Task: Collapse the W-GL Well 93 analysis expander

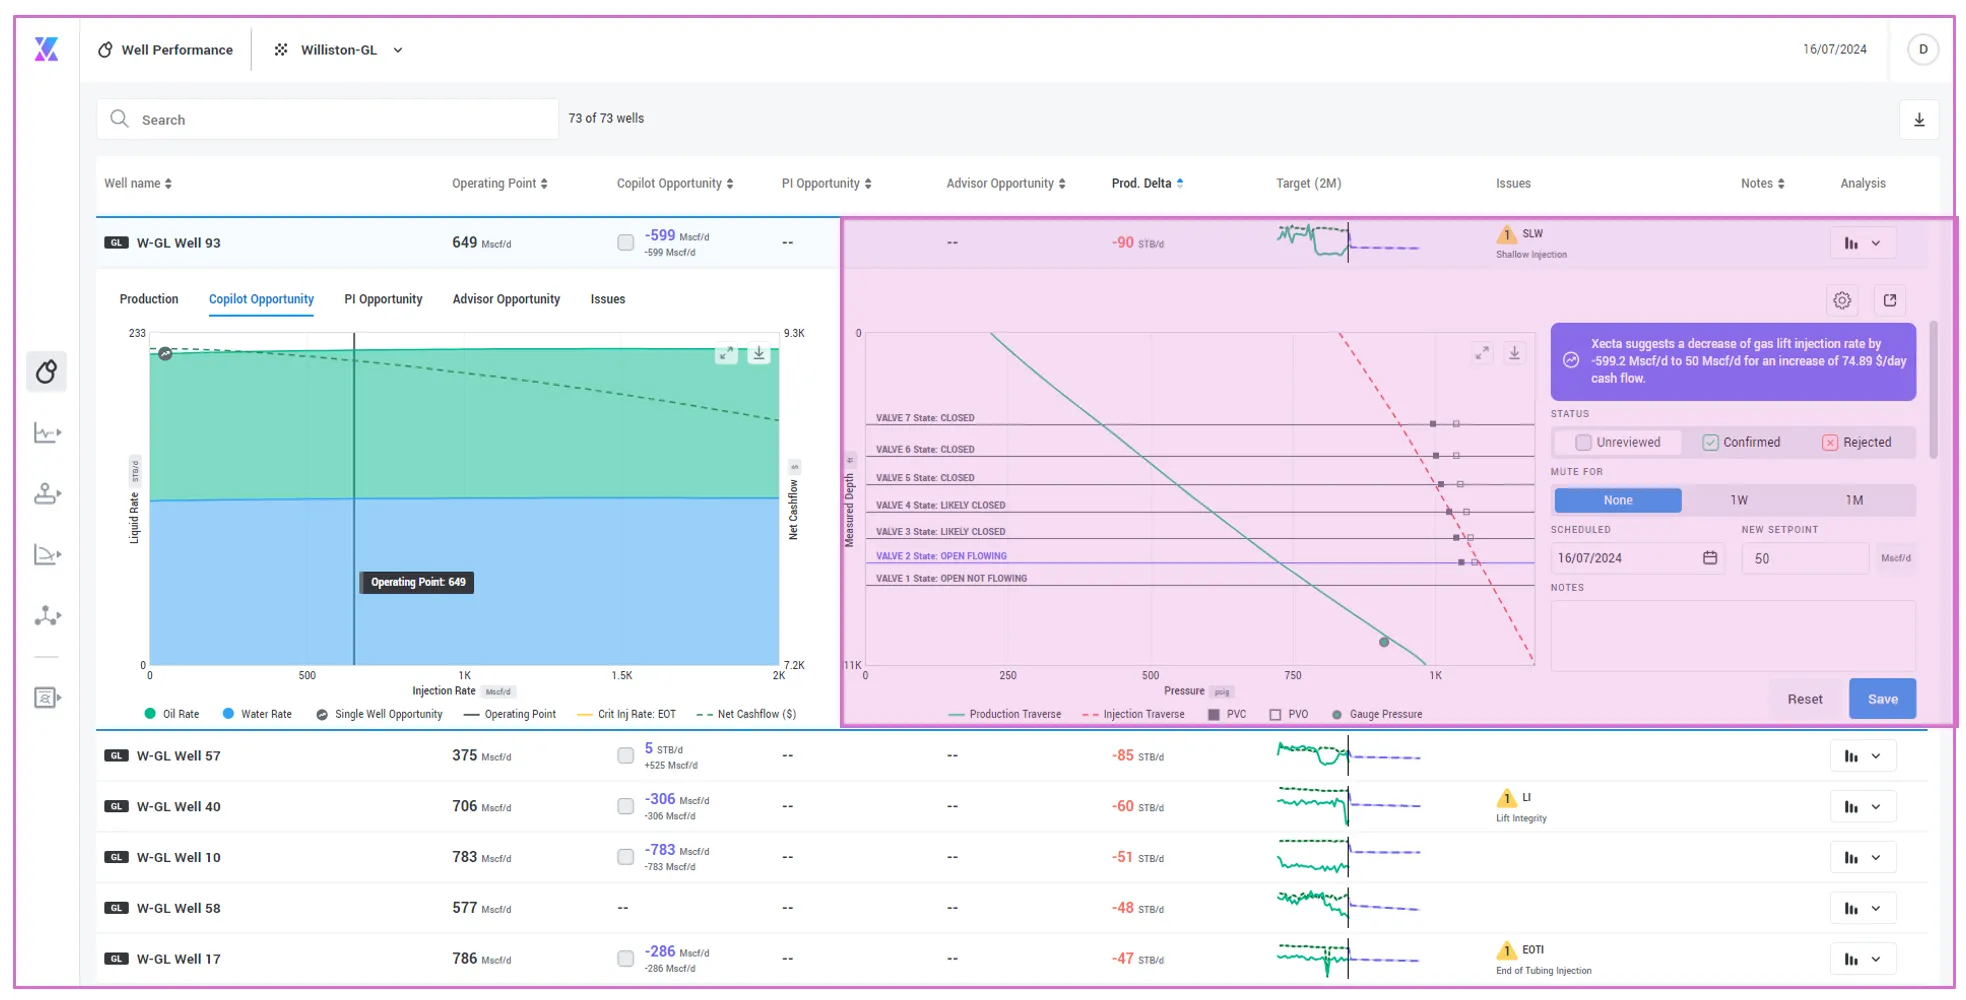Action: [1864, 243]
